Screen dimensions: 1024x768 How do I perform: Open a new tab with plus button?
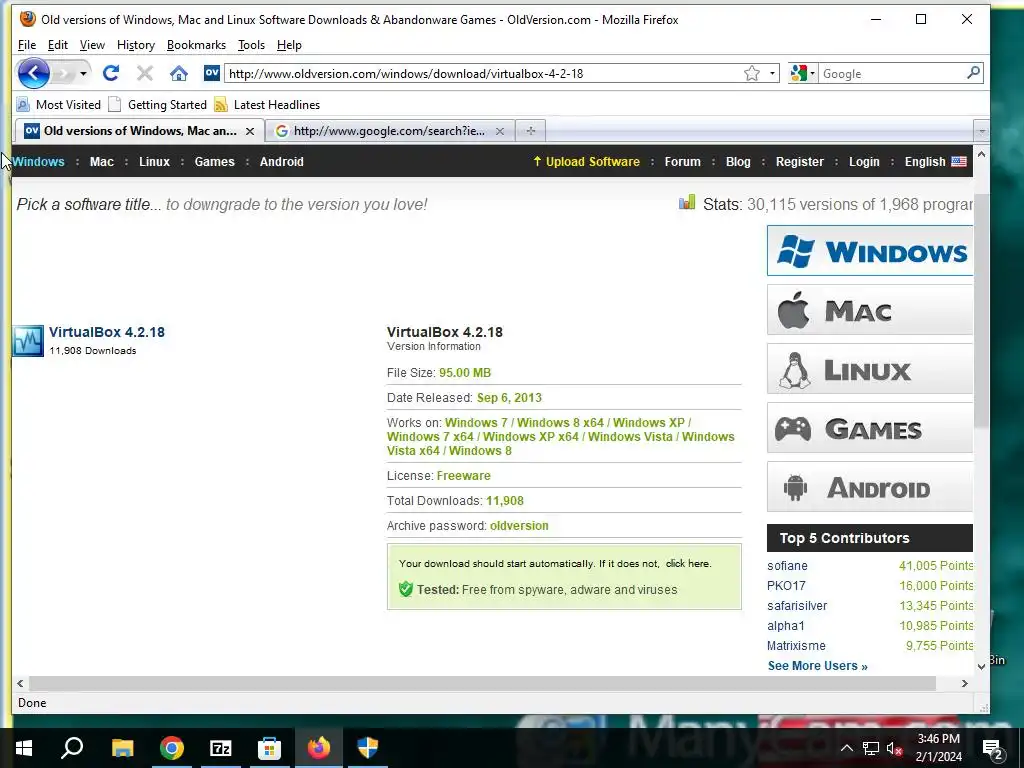point(530,131)
